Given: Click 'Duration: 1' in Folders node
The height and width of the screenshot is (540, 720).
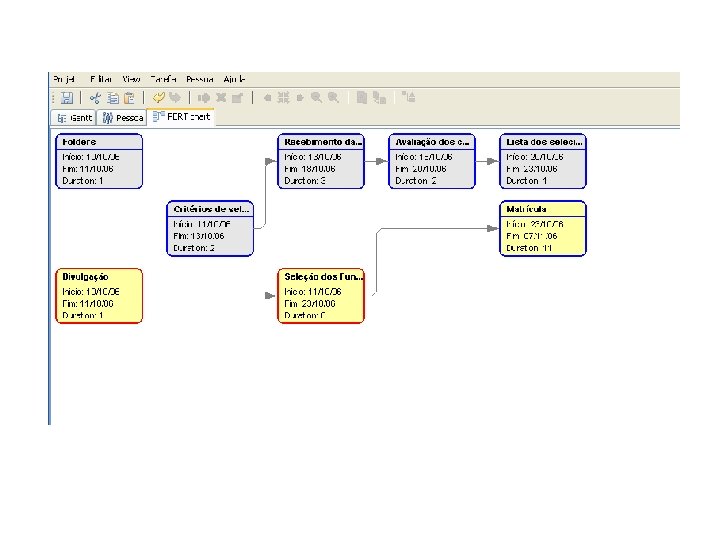Looking at the screenshot, I should coord(83,181).
